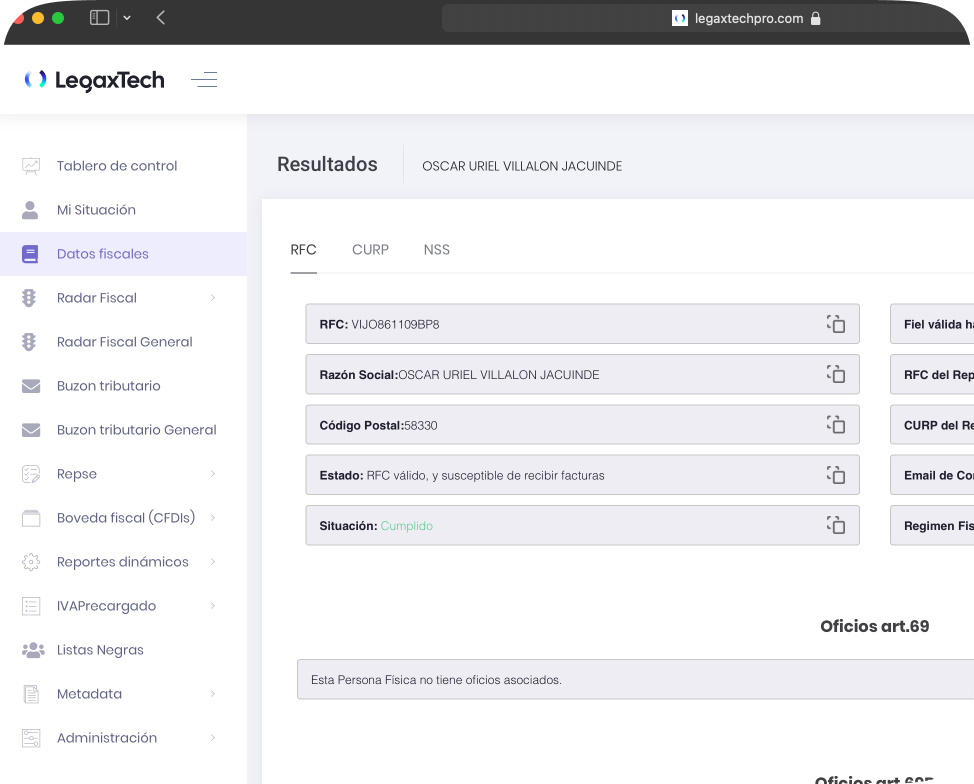
Task: Go to Tablero de control
Action: (x=116, y=166)
